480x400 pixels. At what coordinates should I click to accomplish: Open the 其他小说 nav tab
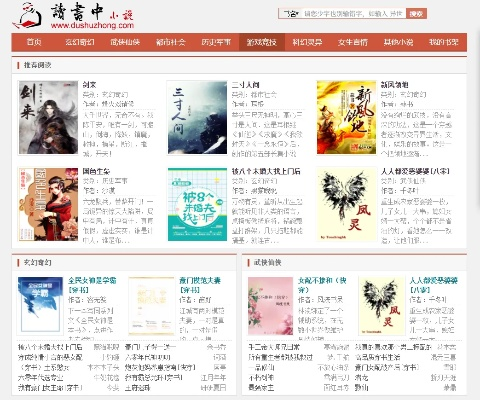coord(398,42)
